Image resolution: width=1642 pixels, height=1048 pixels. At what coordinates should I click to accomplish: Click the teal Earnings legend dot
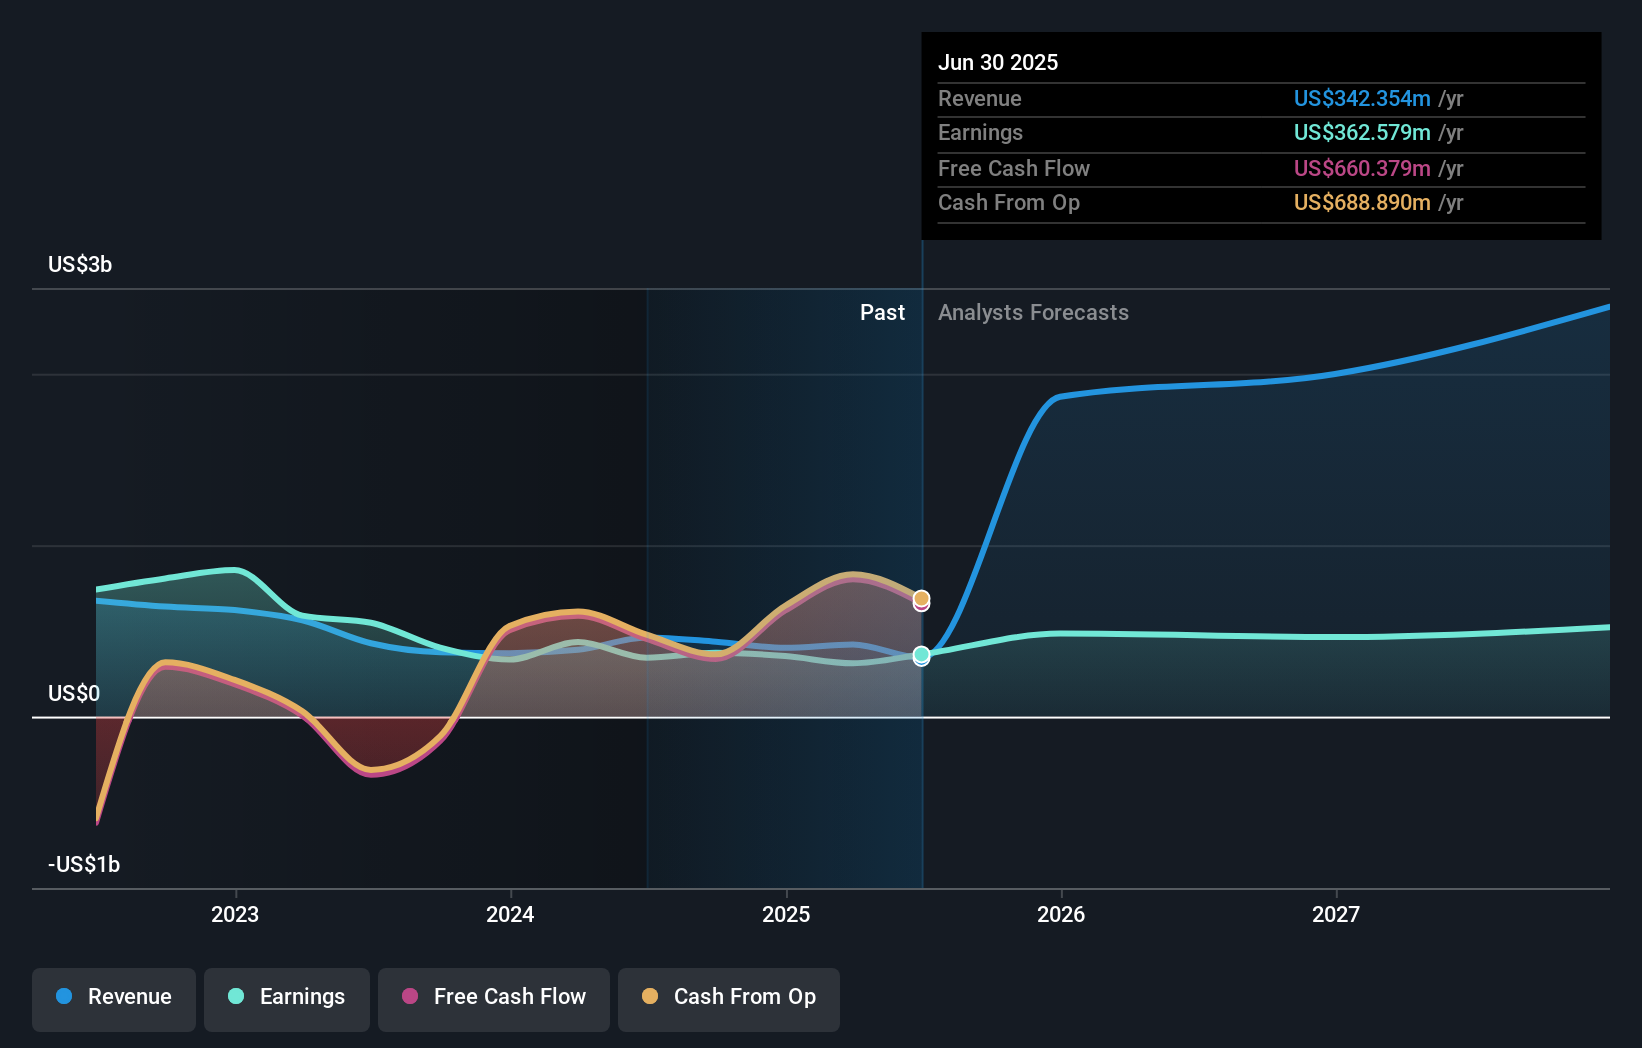tap(236, 996)
